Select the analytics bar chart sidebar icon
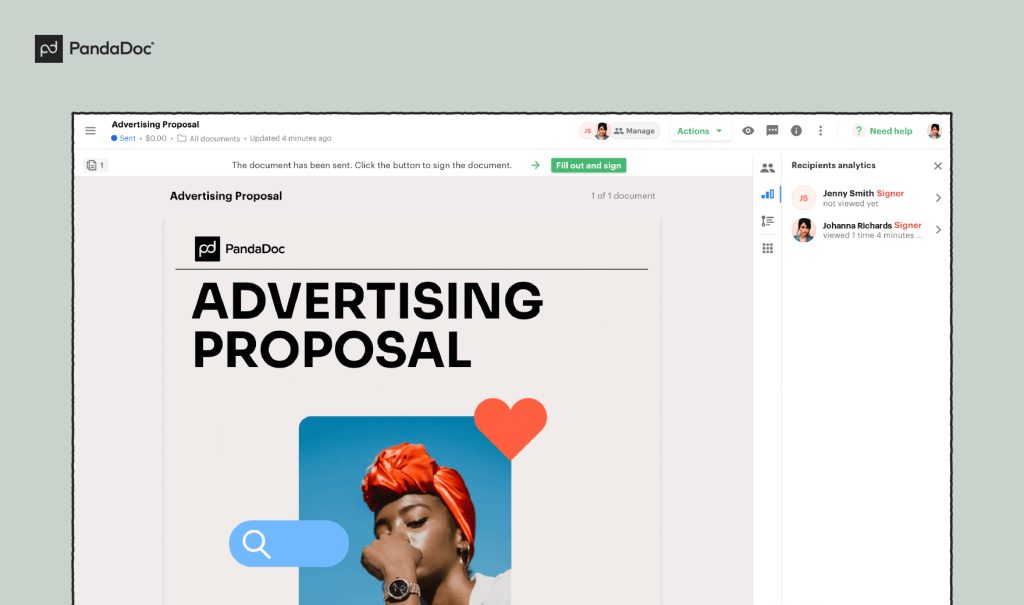The height and width of the screenshot is (605, 1024). coord(767,194)
